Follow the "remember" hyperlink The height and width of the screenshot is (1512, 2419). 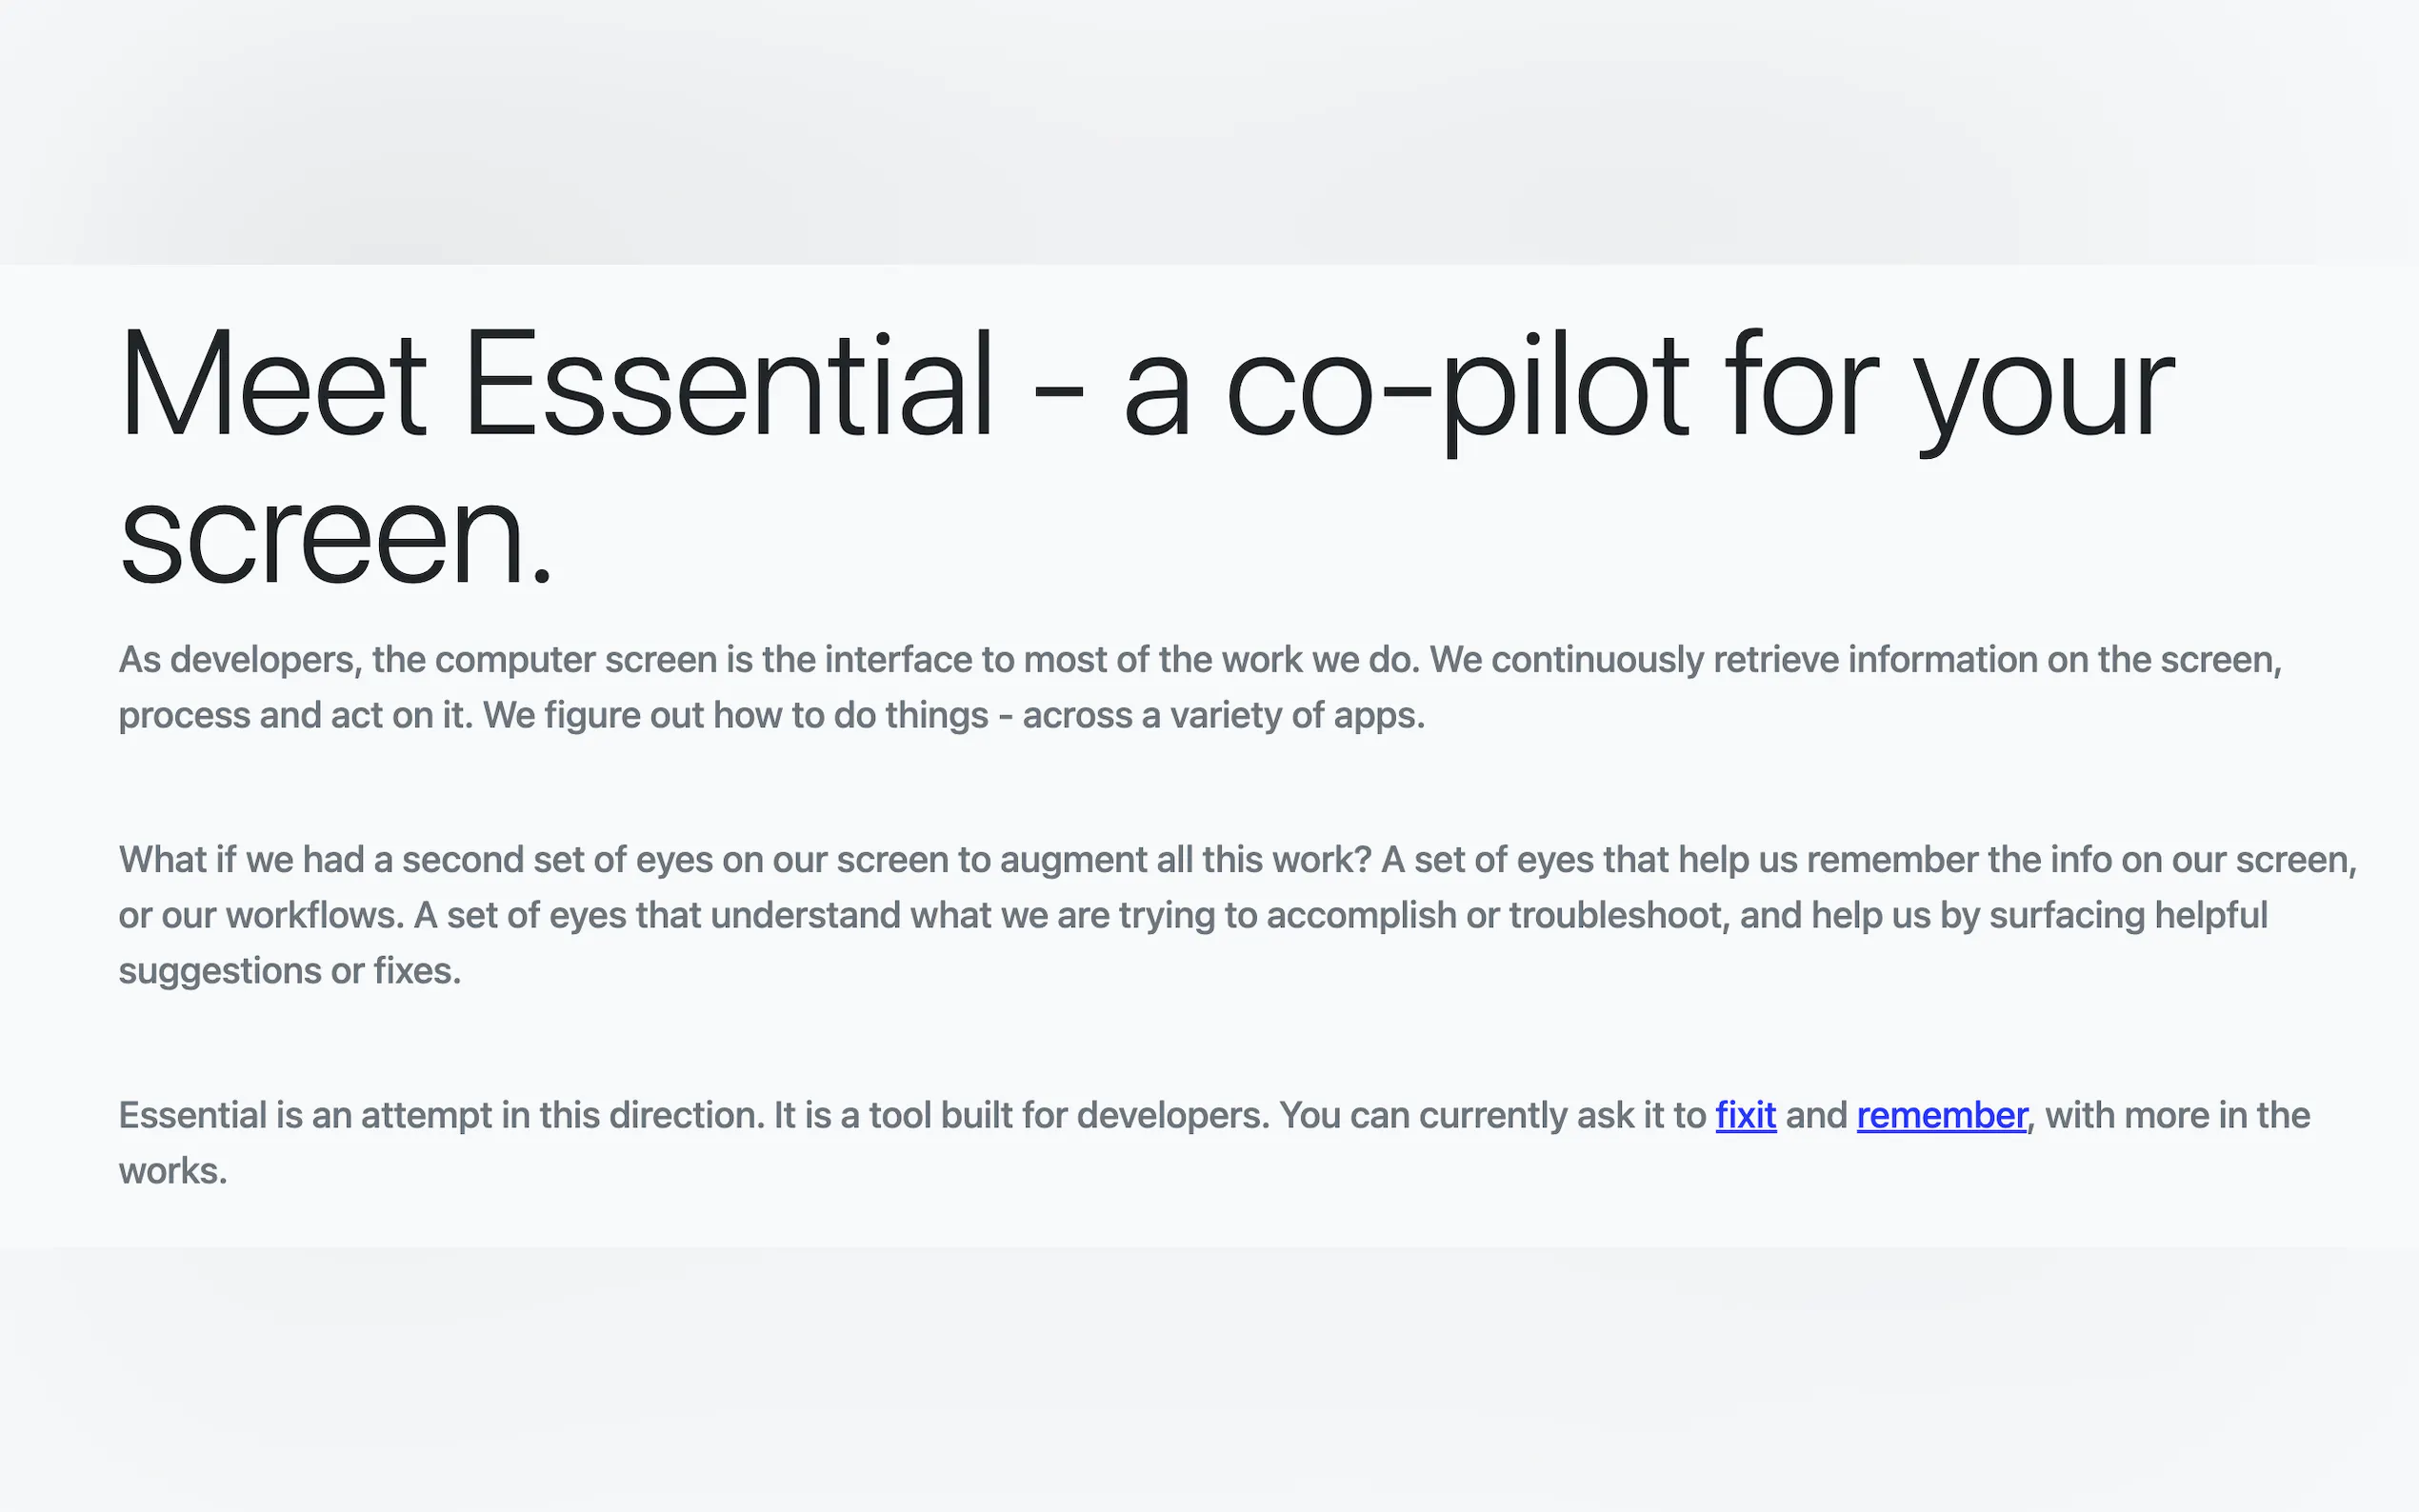coord(1941,1115)
